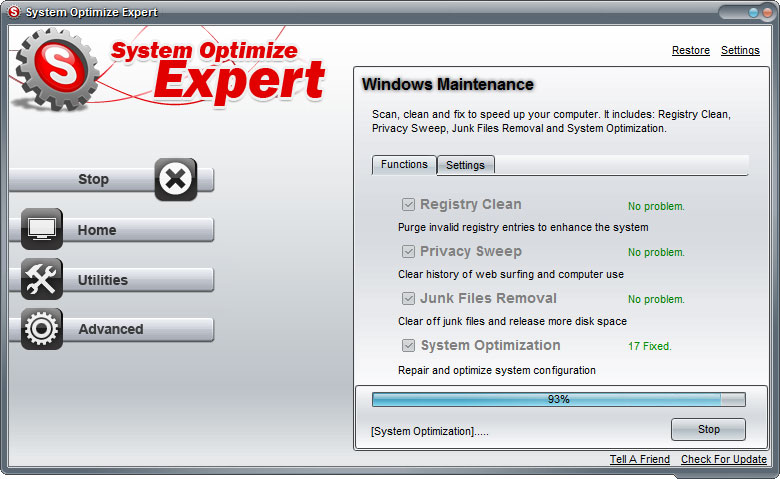Click the Check For Update link
Viewport: 780px width, 479px height.
[724, 459]
